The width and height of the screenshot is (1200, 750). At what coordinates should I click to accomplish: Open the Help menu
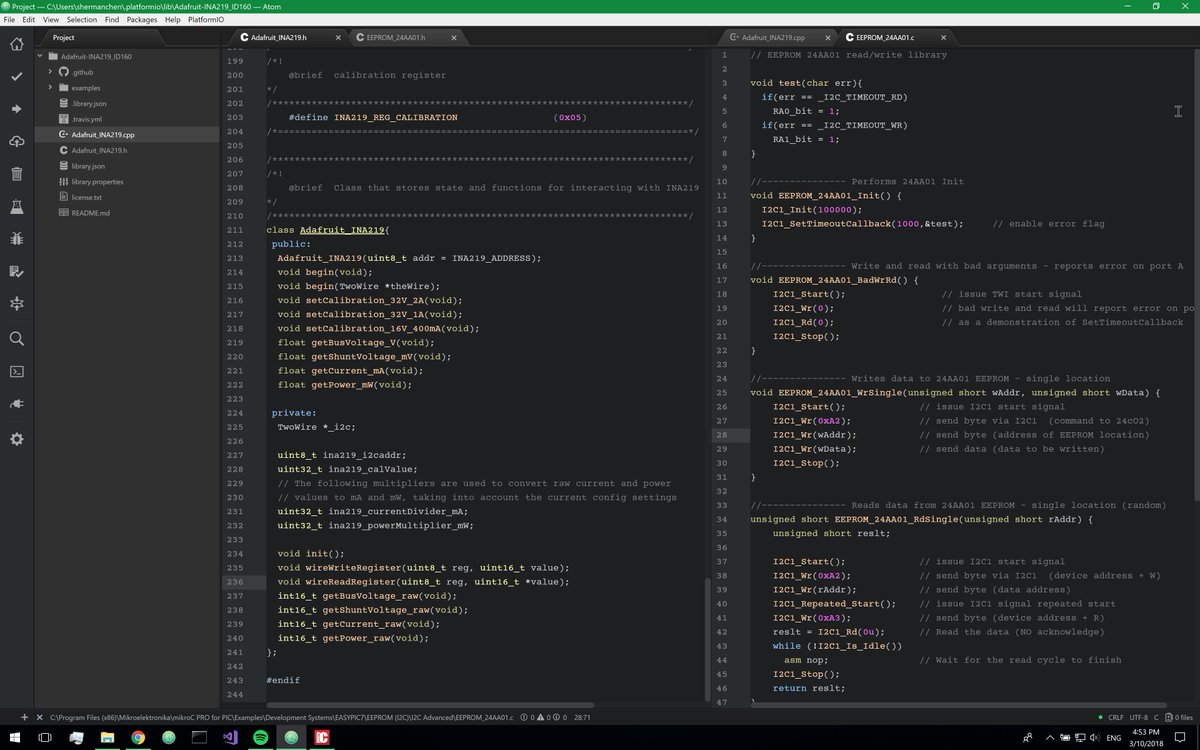coord(173,19)
